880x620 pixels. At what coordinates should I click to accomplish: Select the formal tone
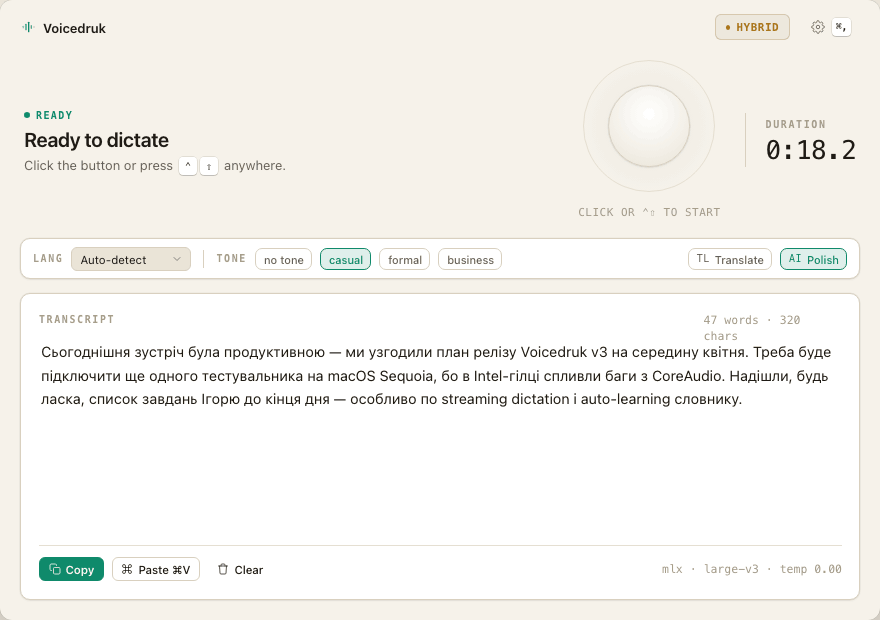(x=404, y=259)
